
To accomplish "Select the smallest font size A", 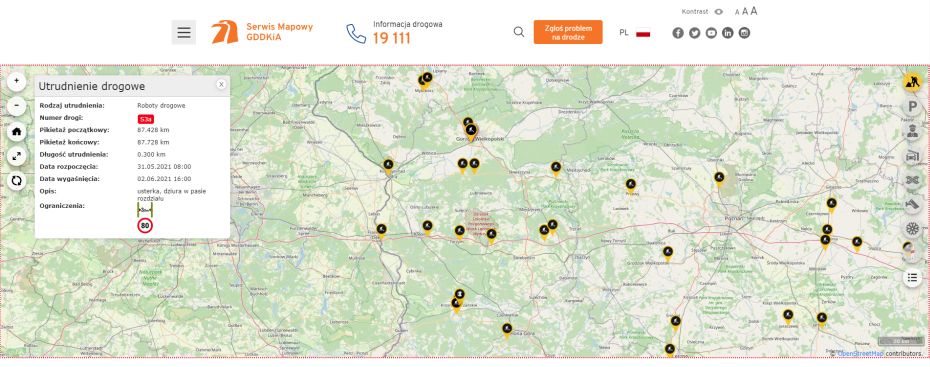I will [x=737, y=12].
